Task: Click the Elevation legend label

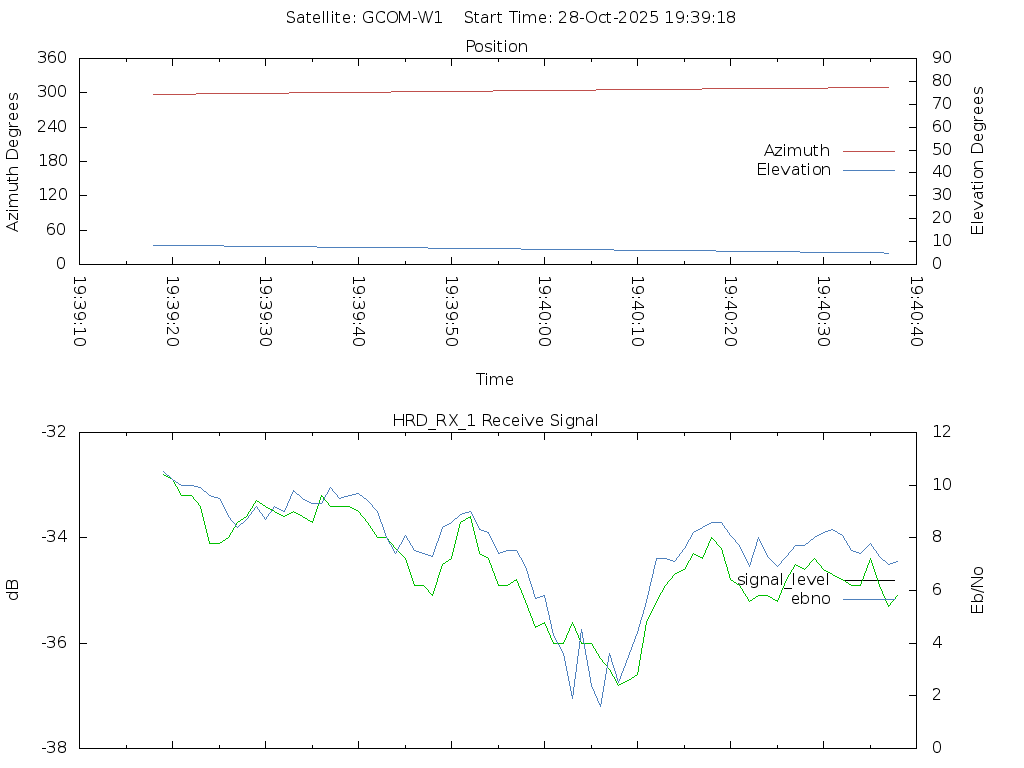Action: click(793, 170)
